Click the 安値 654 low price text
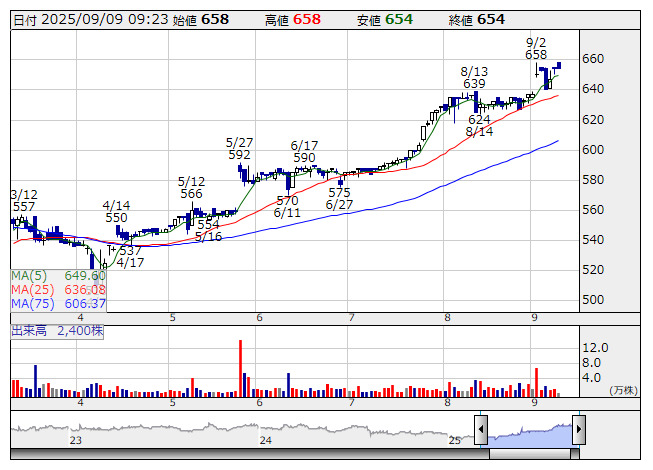Viewport: 653px width, 470px height. [x=385, y=20]
